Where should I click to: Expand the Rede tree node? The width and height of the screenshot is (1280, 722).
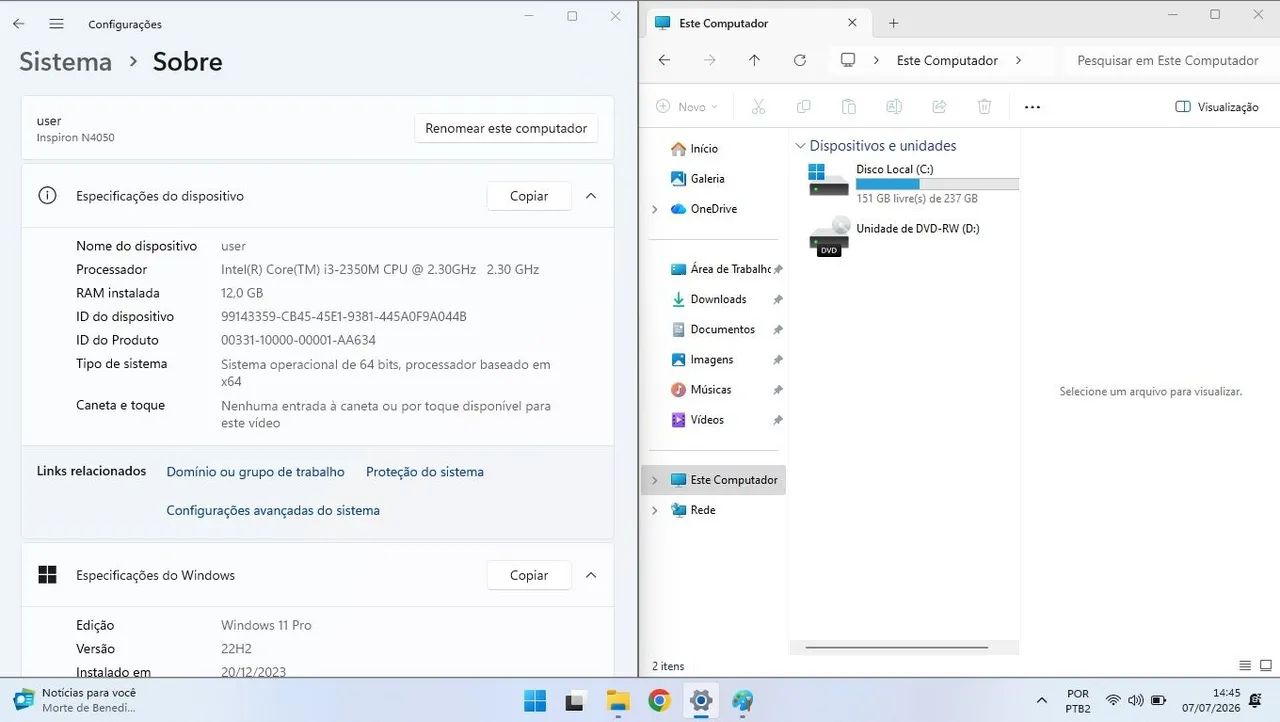655,510
